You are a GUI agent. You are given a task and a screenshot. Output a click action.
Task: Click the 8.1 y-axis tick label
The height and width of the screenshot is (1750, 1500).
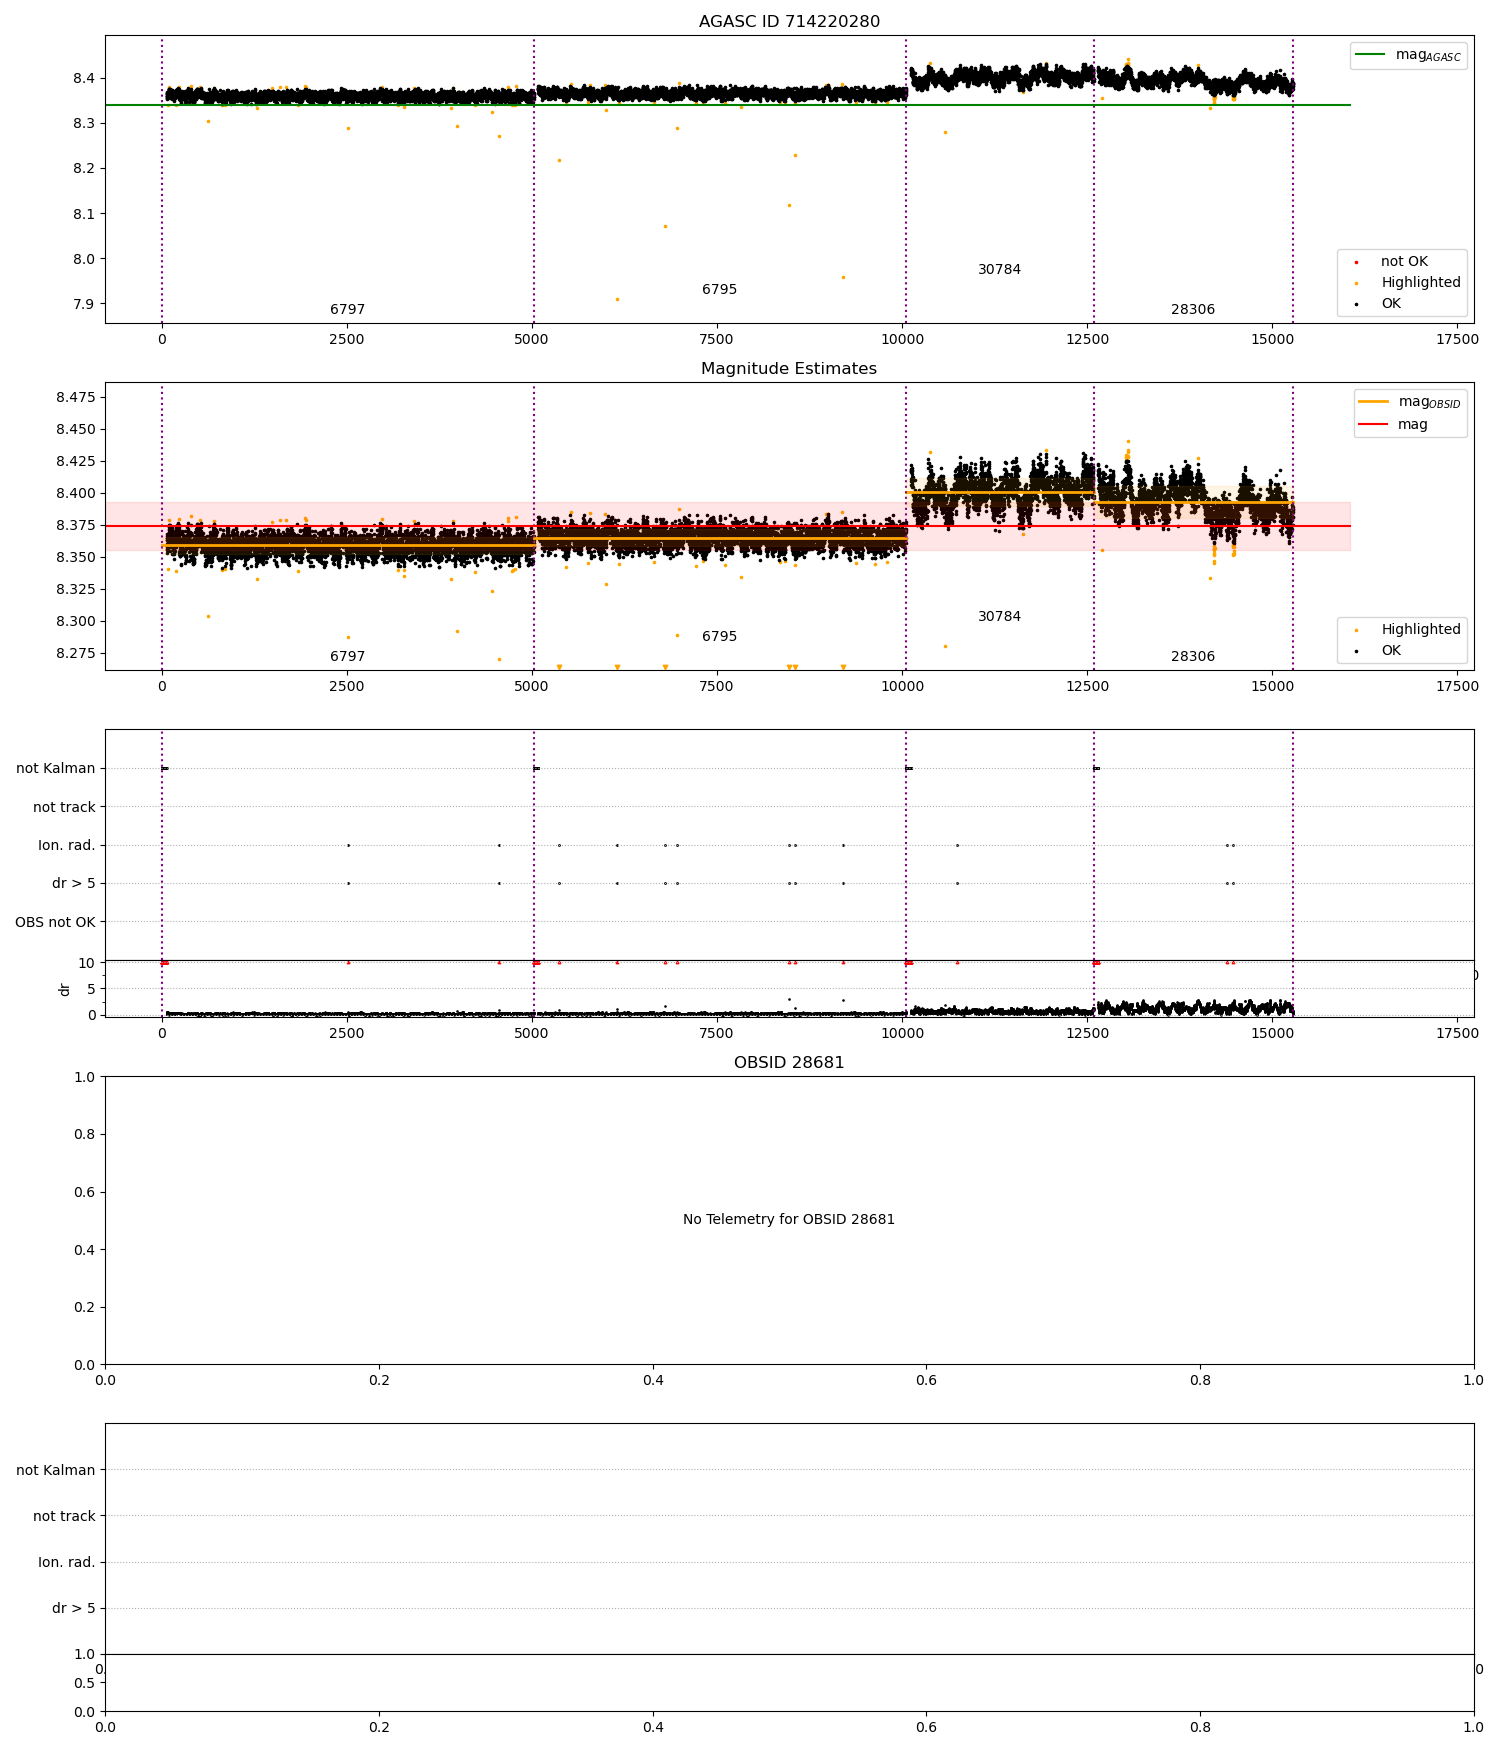click(x=83, y=214)
